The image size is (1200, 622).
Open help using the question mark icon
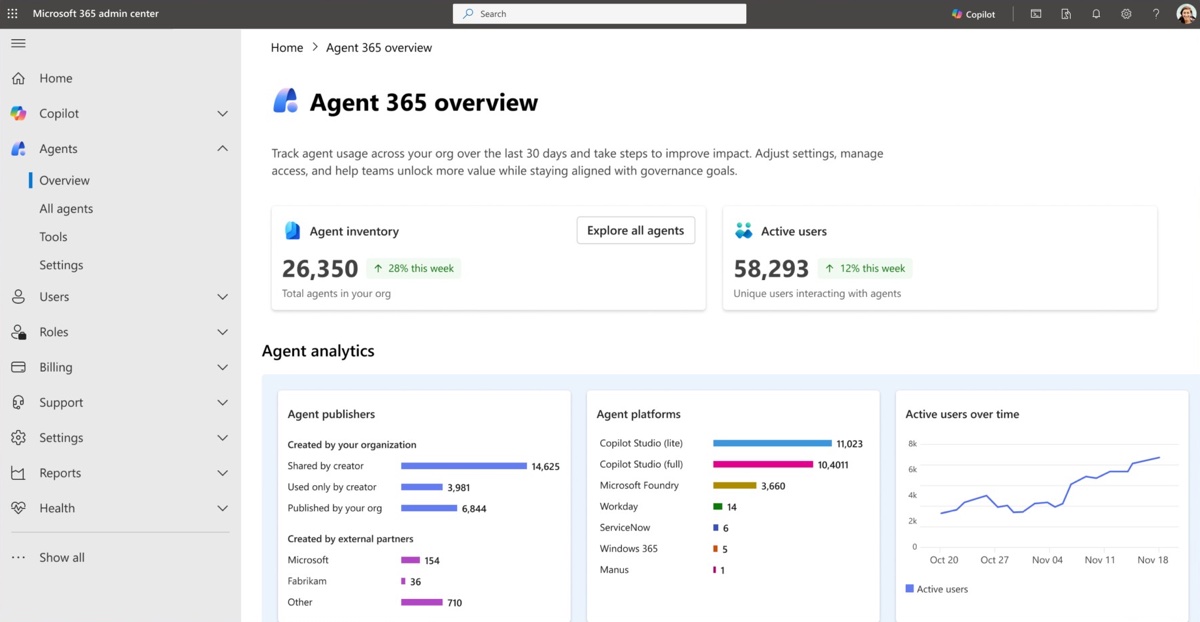click(x=1156, y=13)
